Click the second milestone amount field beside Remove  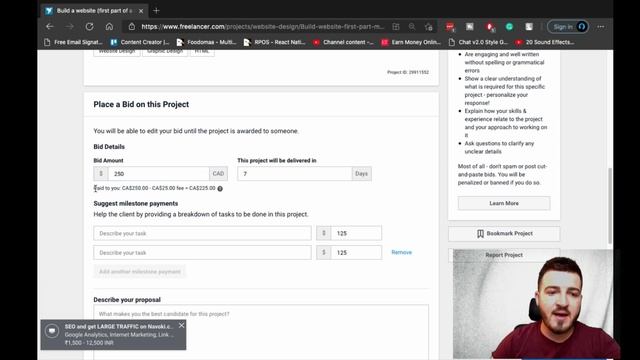coord(356,253)
